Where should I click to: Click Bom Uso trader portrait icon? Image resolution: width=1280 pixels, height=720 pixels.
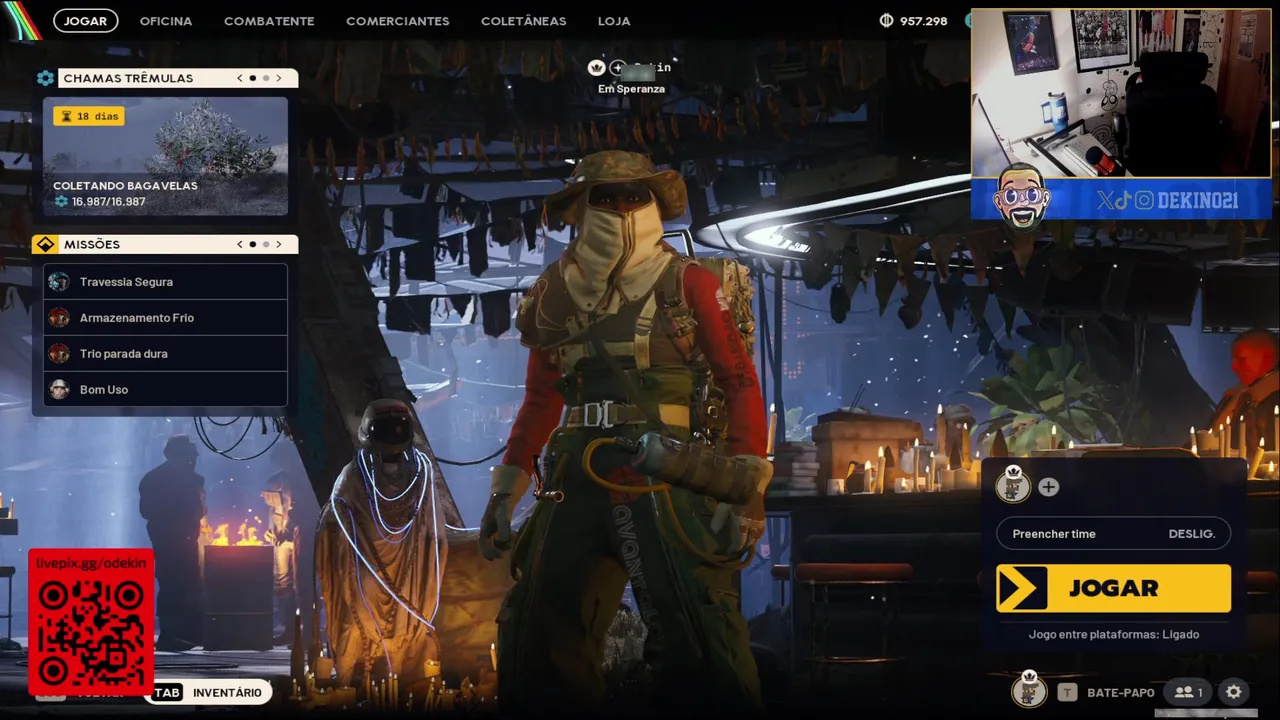point(60,390)
